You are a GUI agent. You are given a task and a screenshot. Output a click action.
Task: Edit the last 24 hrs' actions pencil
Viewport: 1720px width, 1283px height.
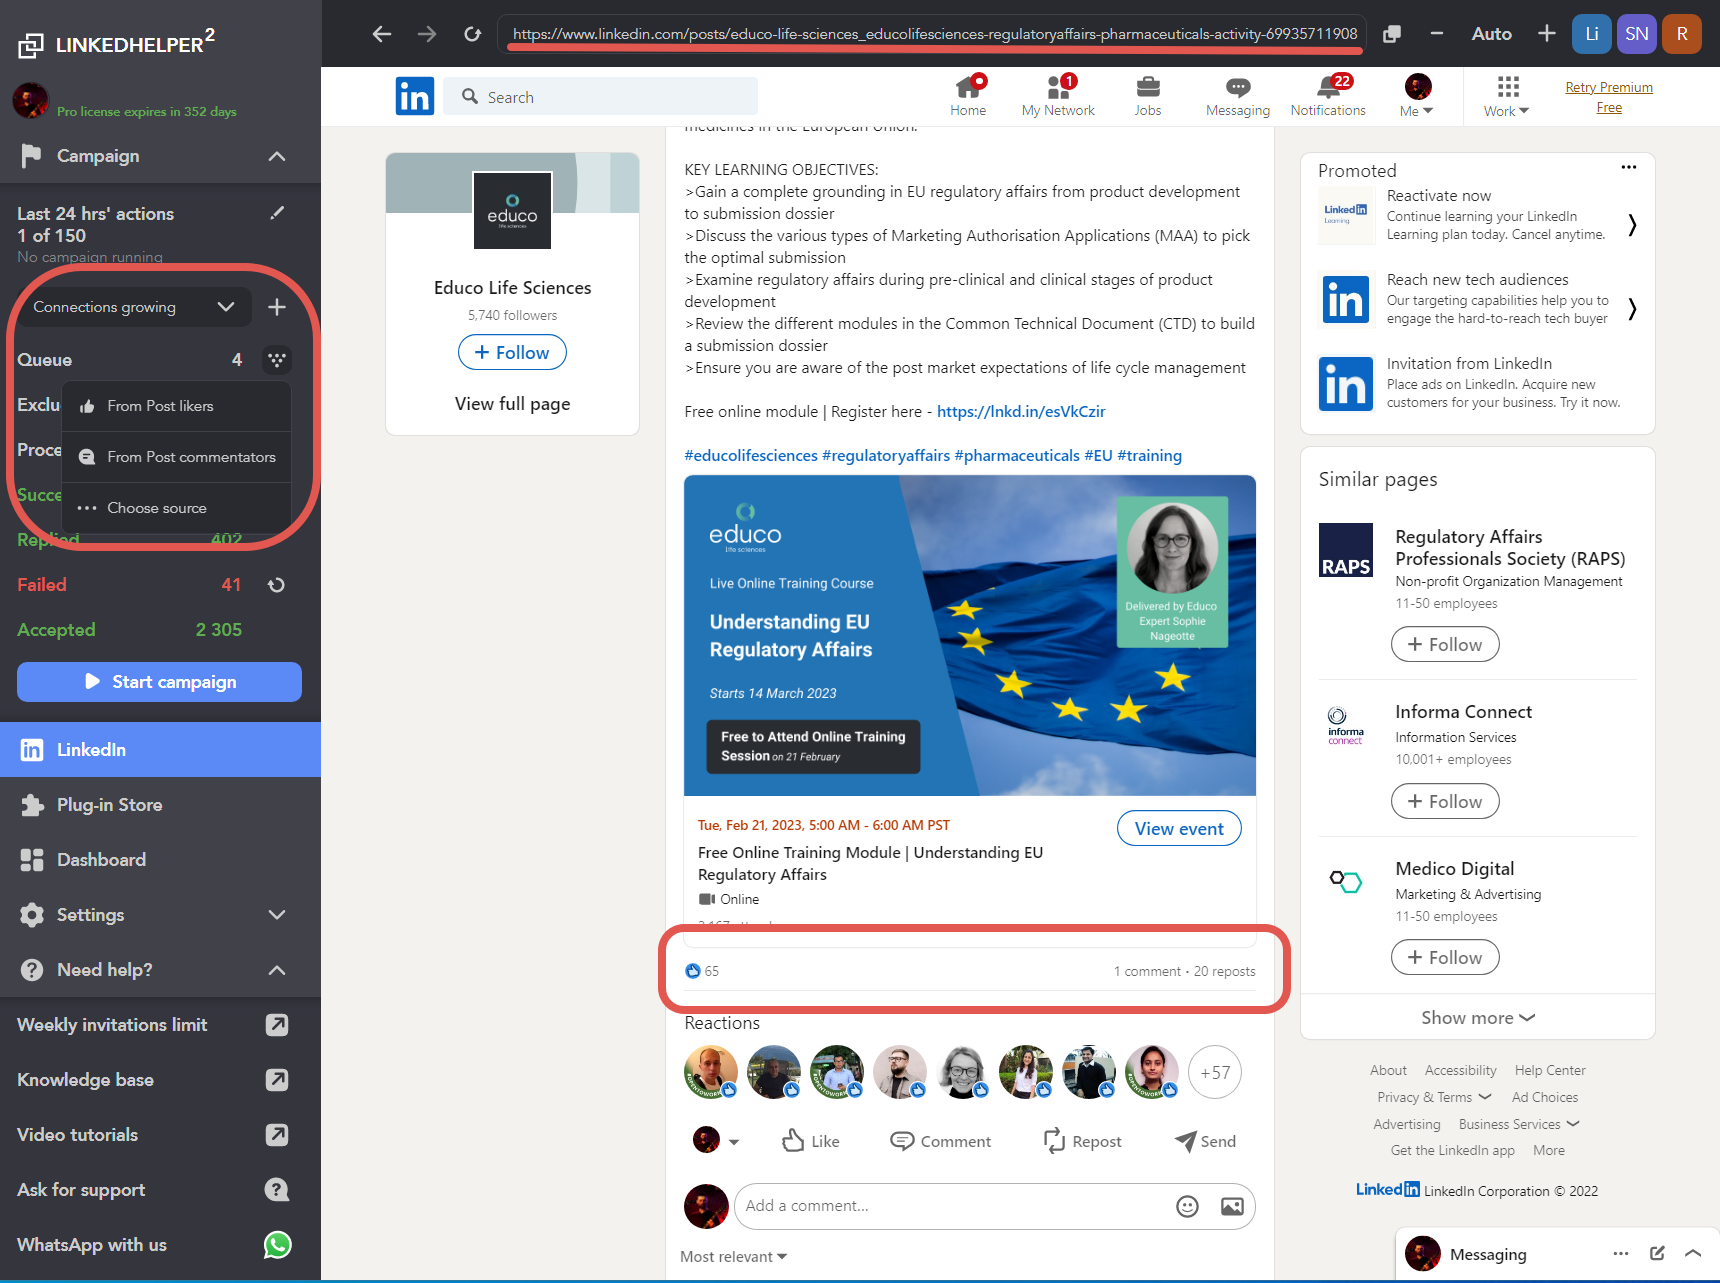277,213
